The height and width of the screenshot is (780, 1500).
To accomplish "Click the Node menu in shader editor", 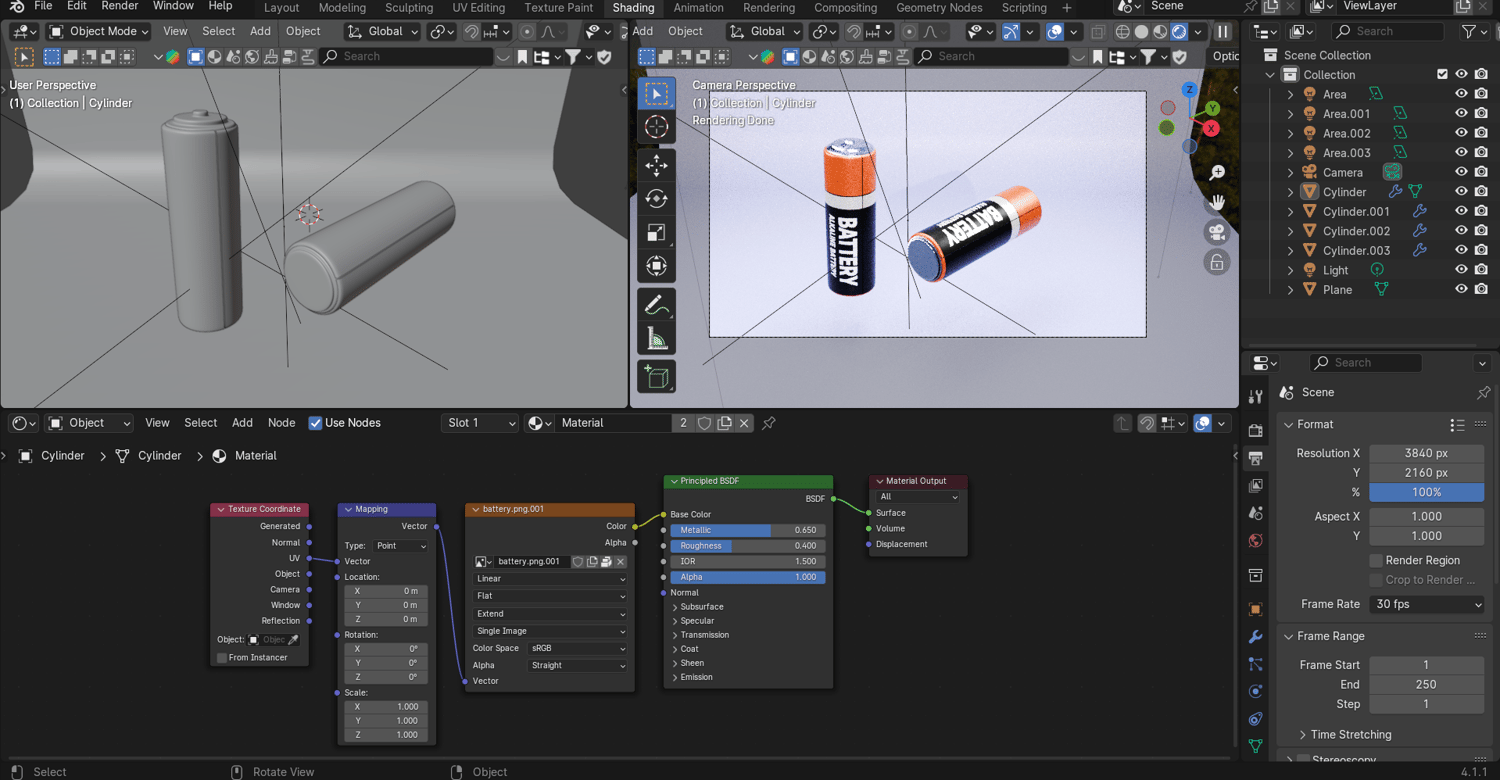I will point(281,423).
